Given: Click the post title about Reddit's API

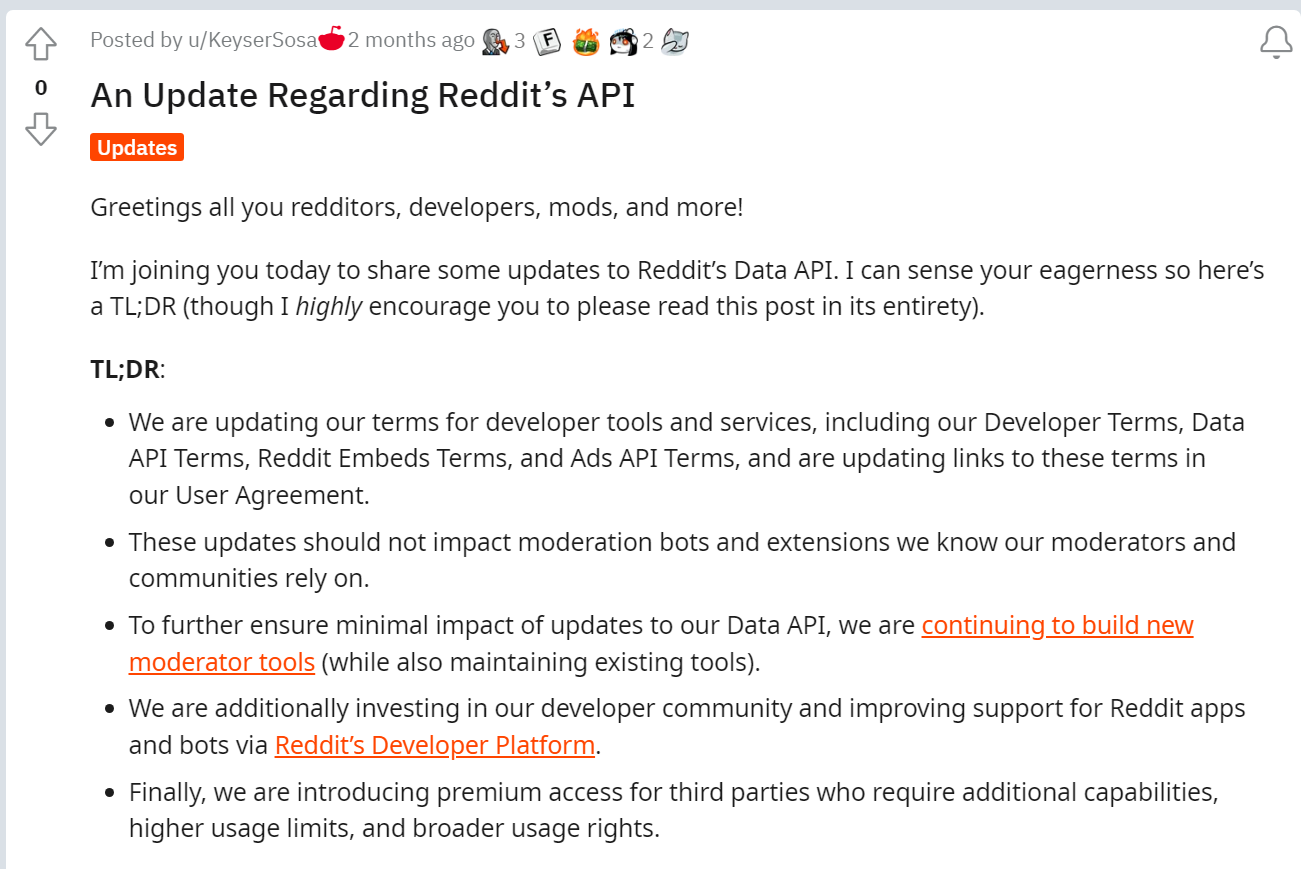Looking at the screenshot, I should [x=363, y=95].
